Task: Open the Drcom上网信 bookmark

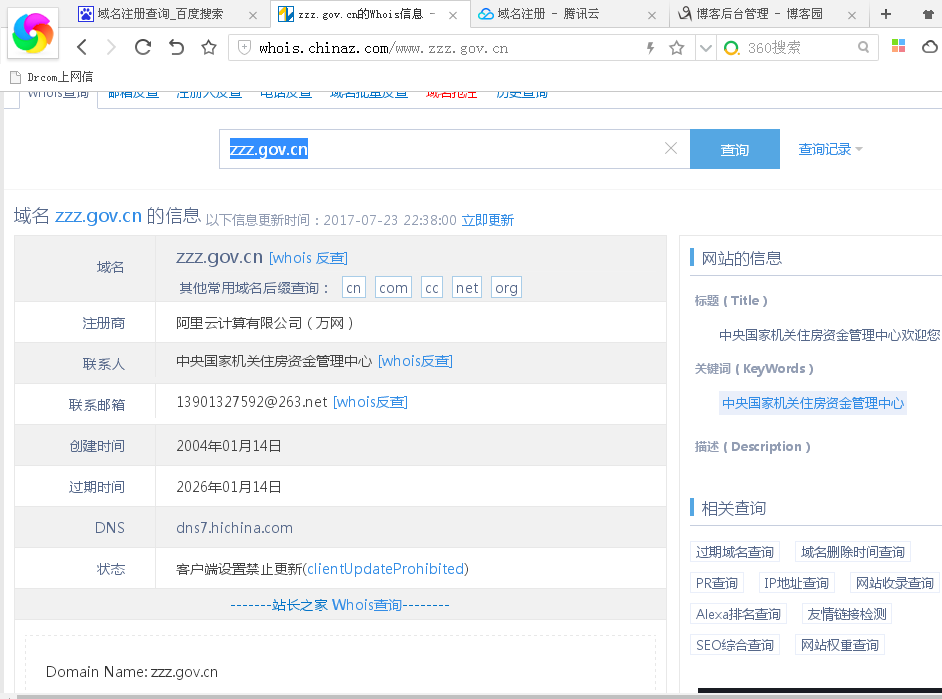Action: click(x=52, y=77)
